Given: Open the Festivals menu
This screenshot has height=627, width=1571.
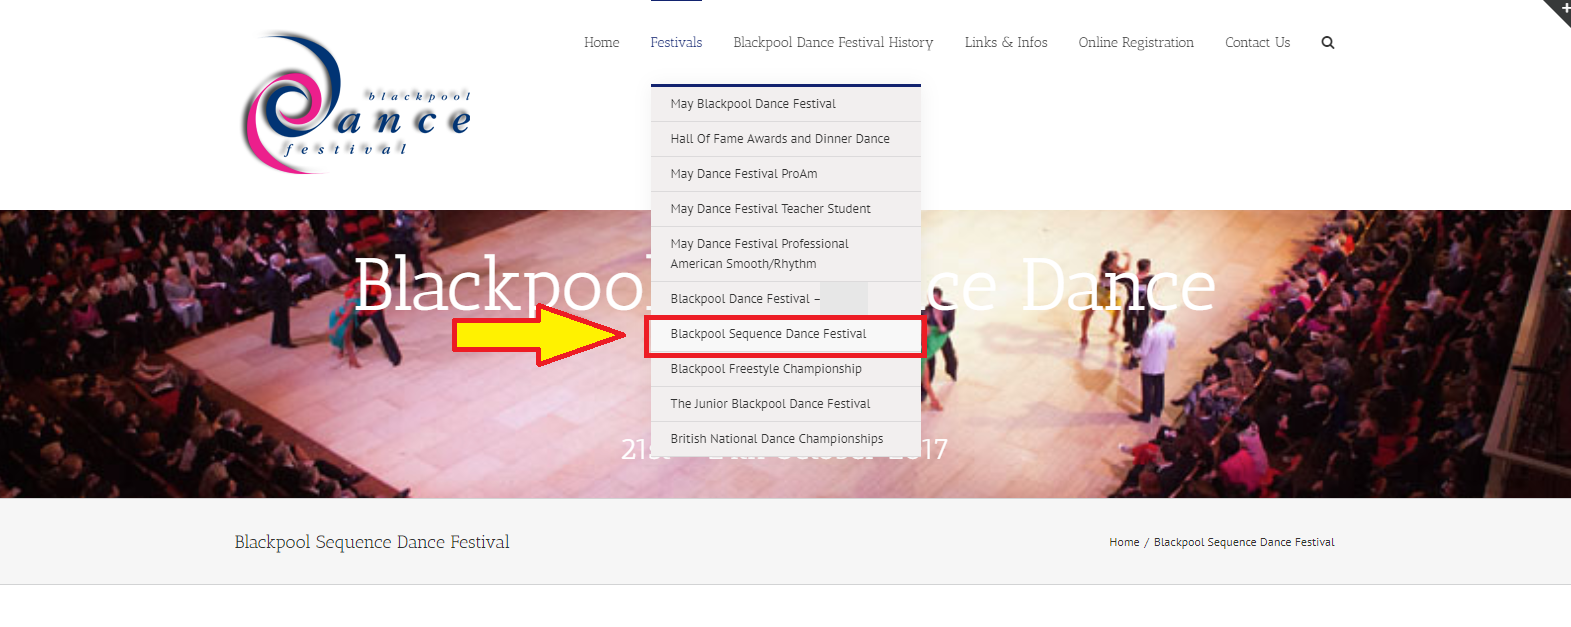Looking at the screenshot, I should [x=676, y=42].
